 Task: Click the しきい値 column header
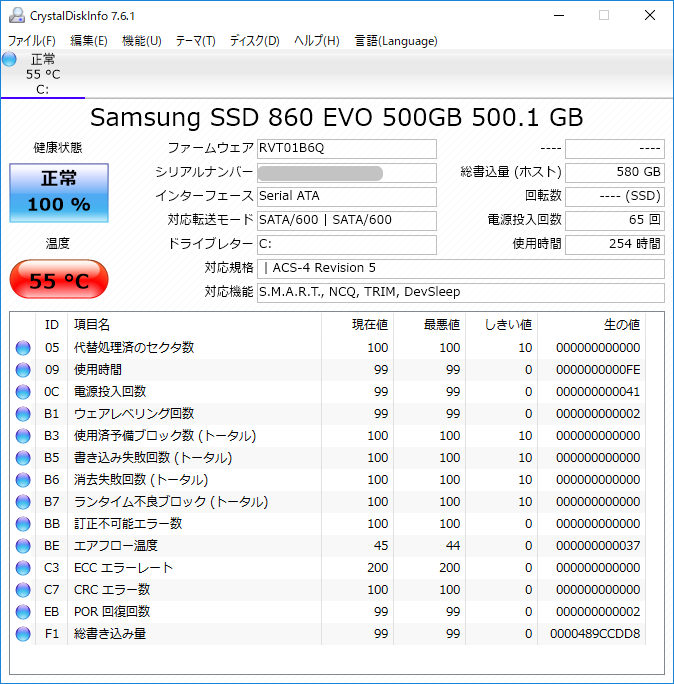coord(502,325)
